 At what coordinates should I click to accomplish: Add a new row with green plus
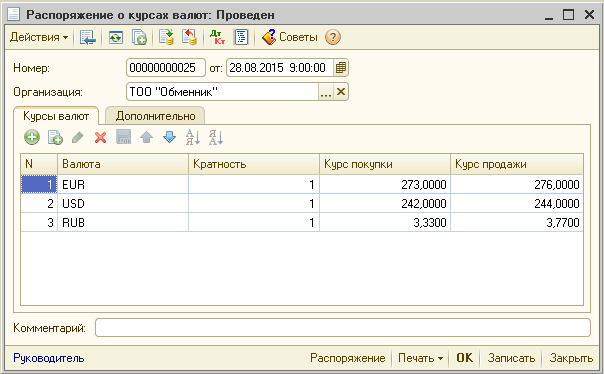32,137
